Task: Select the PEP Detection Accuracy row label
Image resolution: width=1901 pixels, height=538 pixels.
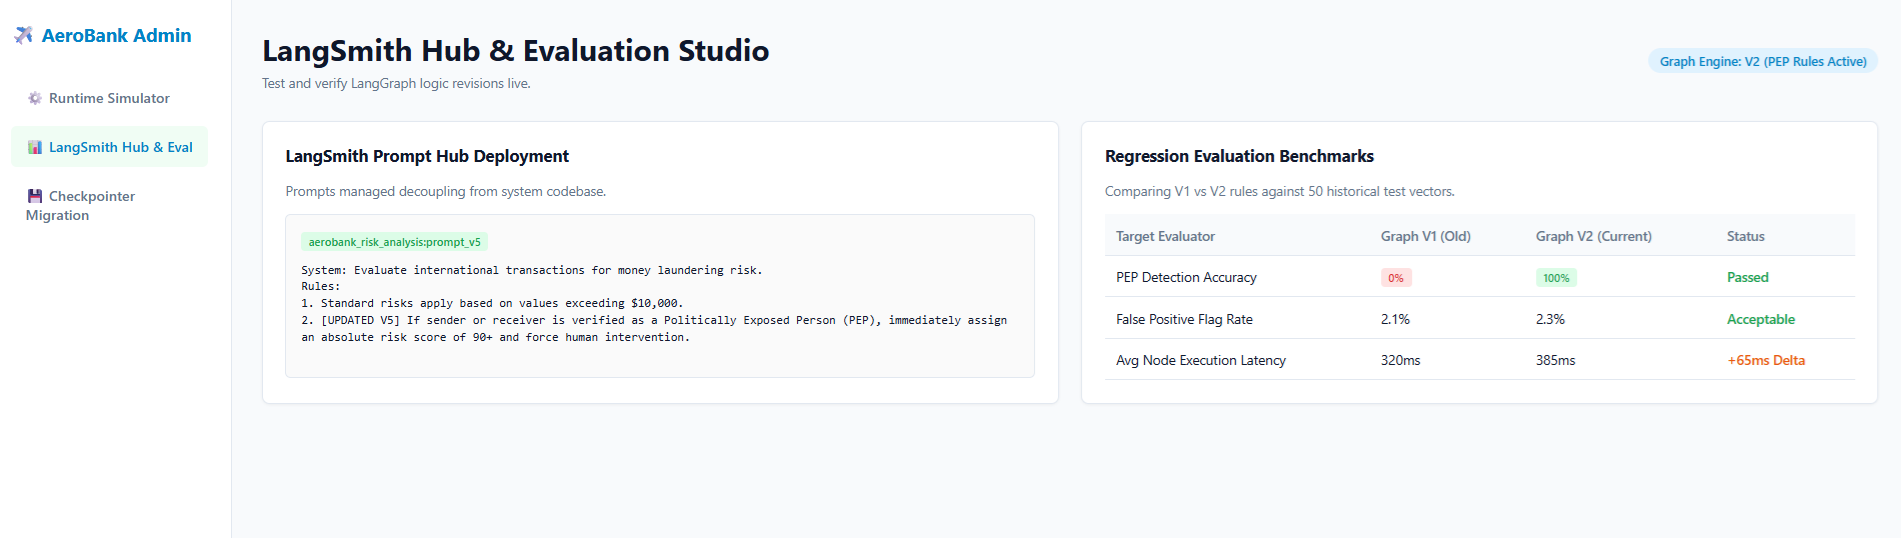Action: (x=1186, y=277)
